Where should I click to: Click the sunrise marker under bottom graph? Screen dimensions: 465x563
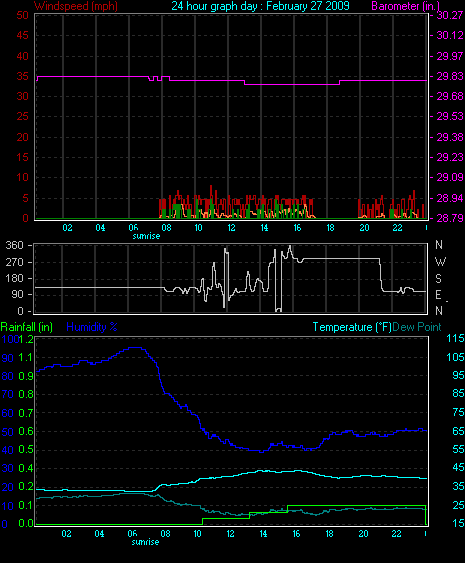145,542
